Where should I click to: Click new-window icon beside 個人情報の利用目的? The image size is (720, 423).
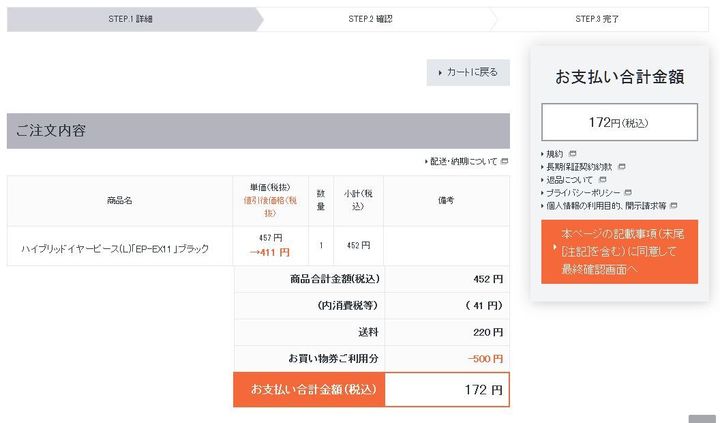click(x=675, y=205)
